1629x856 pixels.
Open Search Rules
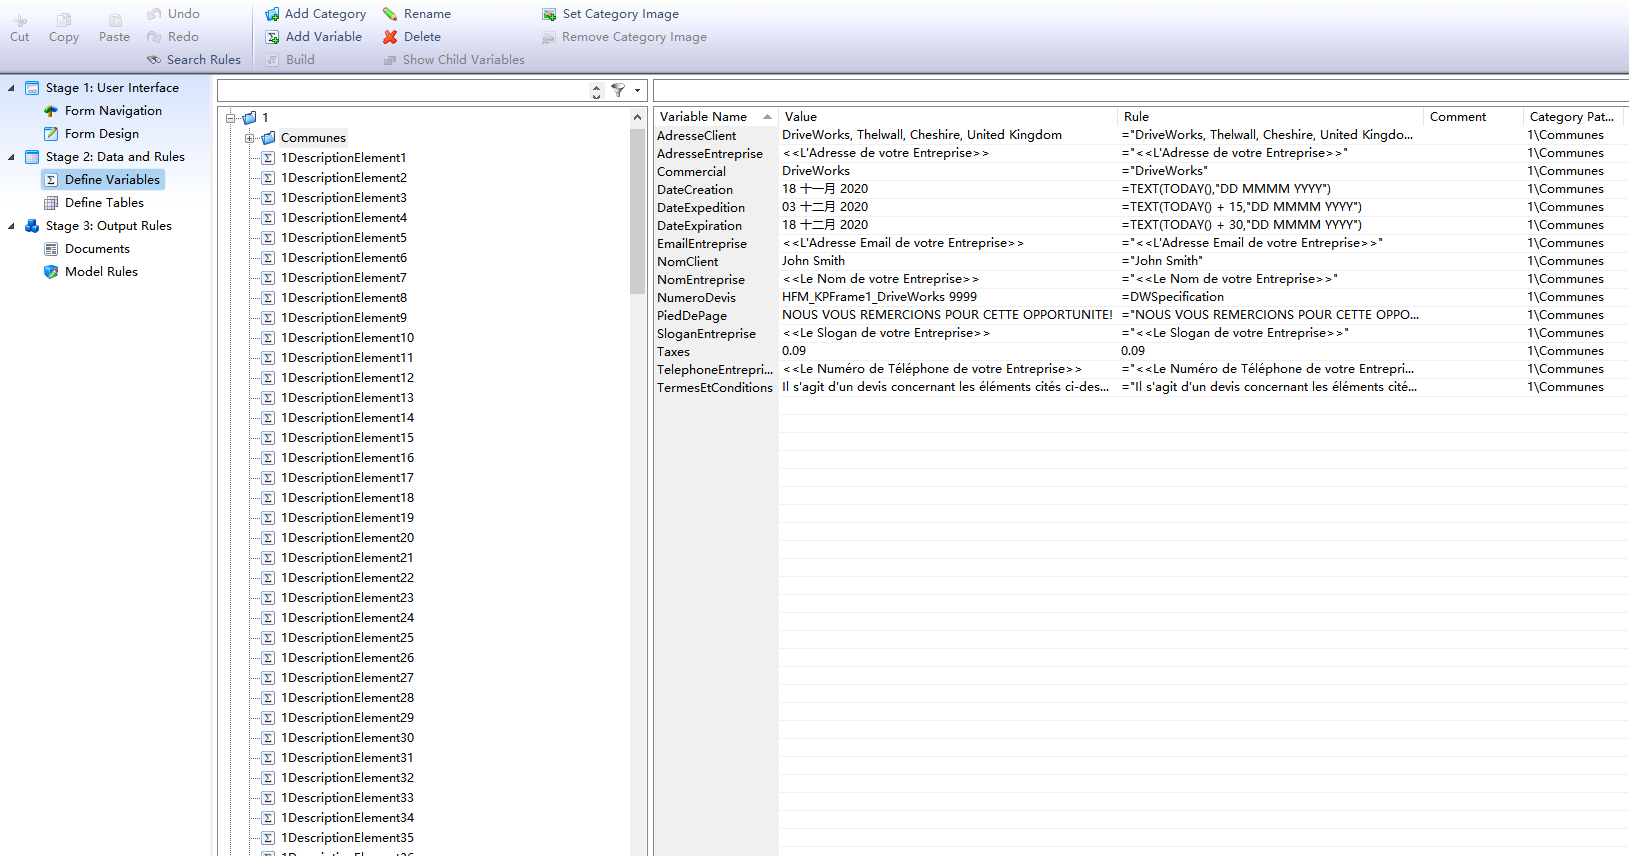[194, 60]
